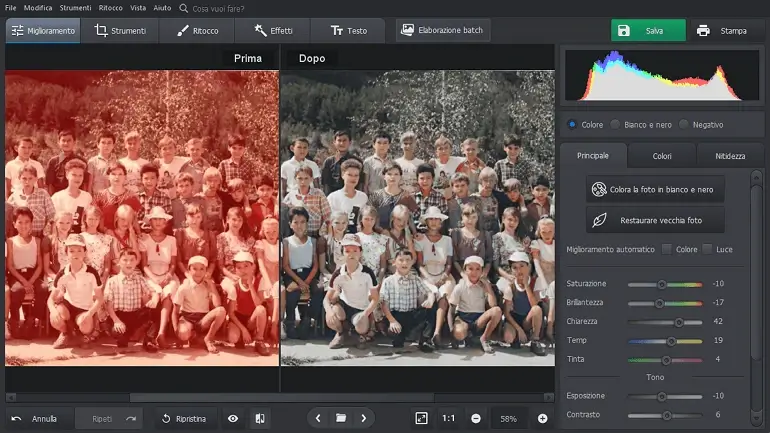Click the horizontal scrollbar under the photos
Screen dimensions: 770x433
click(281, 397)
